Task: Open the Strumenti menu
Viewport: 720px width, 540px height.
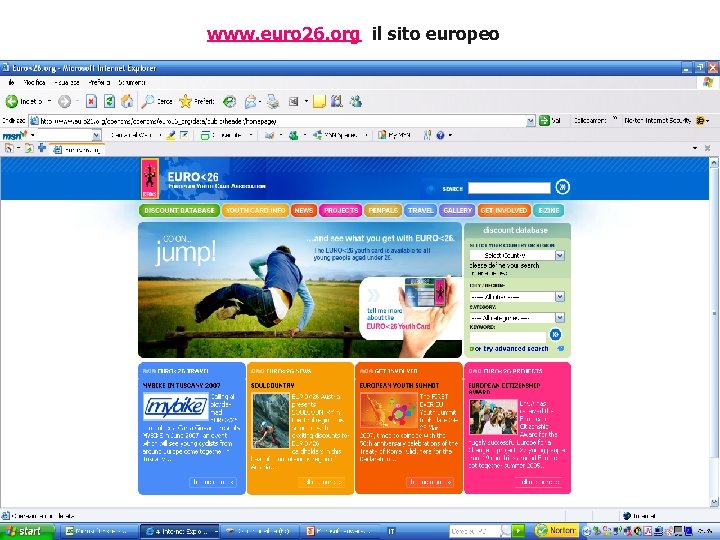Action: coord(132,83)
